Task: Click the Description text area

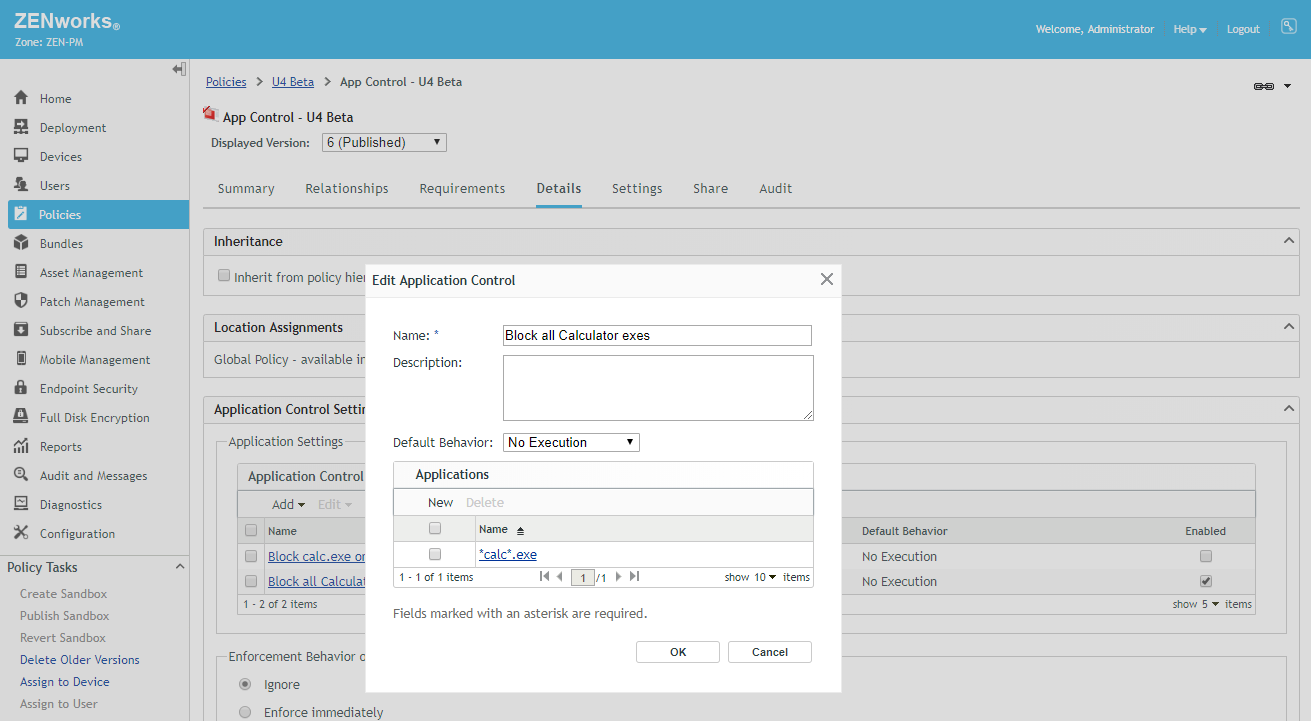Action: pyautogui.click(x=658, y=388)
